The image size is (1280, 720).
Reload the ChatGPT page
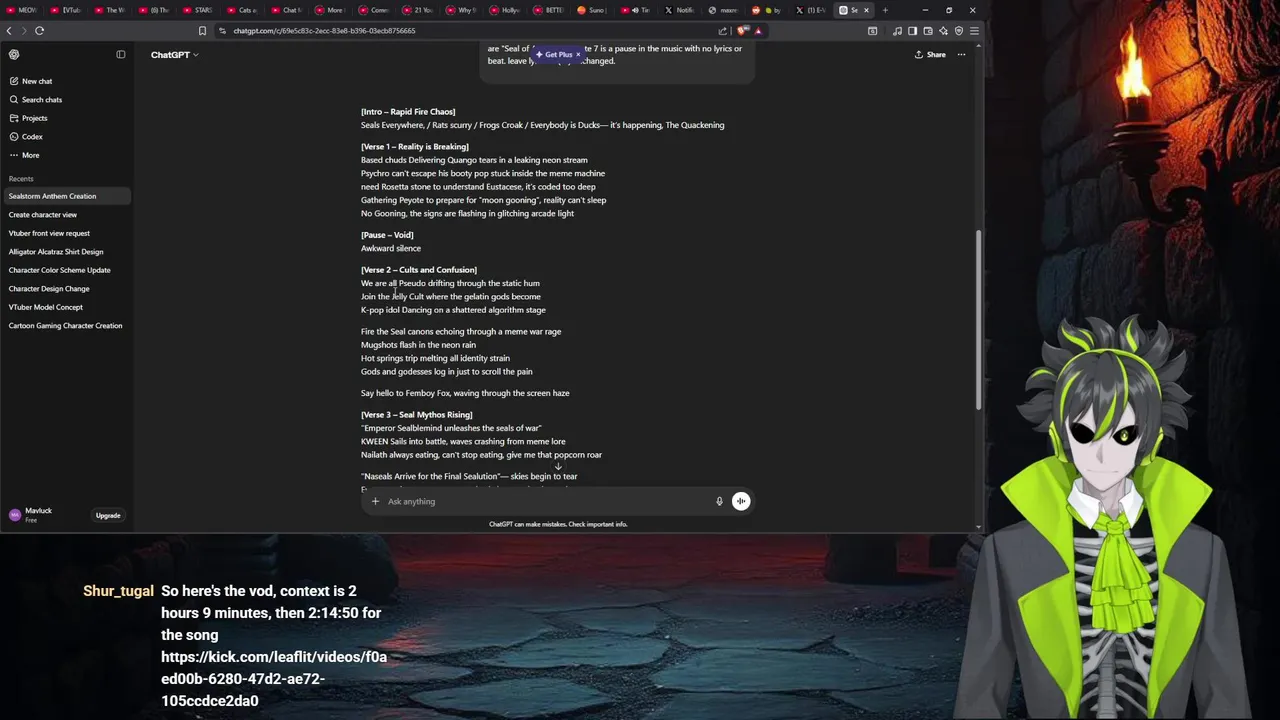point(39,30)
